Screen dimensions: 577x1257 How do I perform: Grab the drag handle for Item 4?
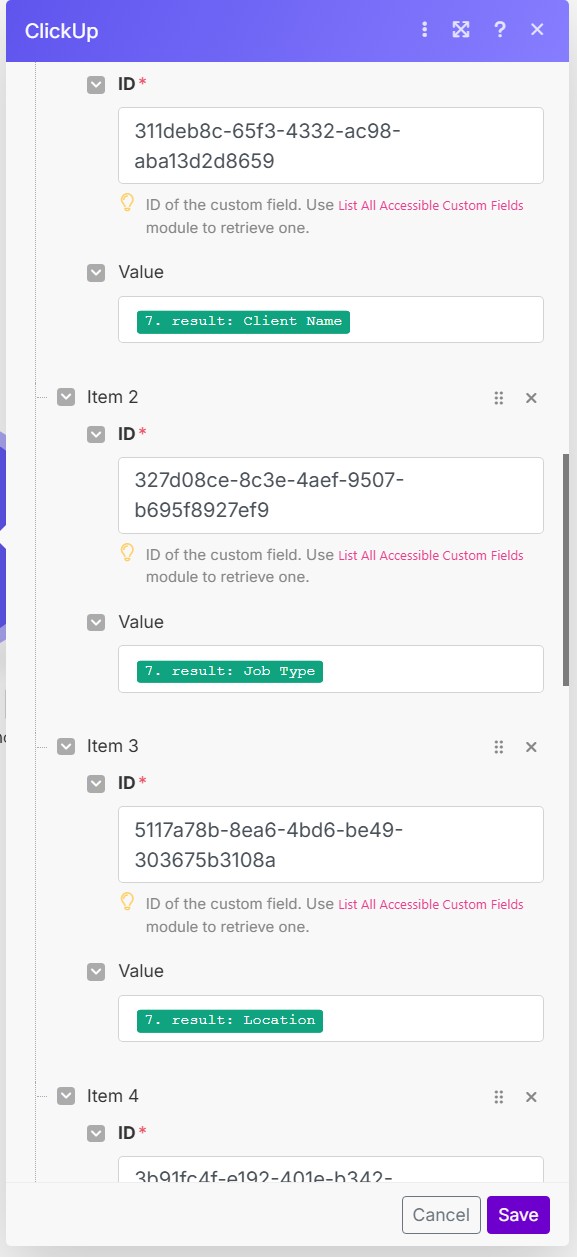coord(498,1097)
